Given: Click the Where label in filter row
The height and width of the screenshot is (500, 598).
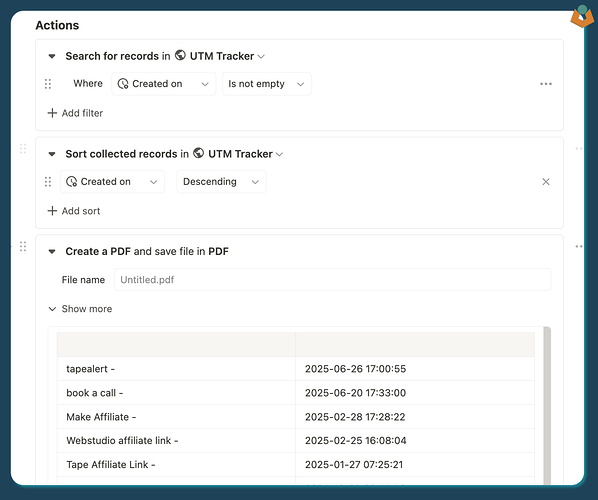Looking at the screenshot, I should 88,84.
